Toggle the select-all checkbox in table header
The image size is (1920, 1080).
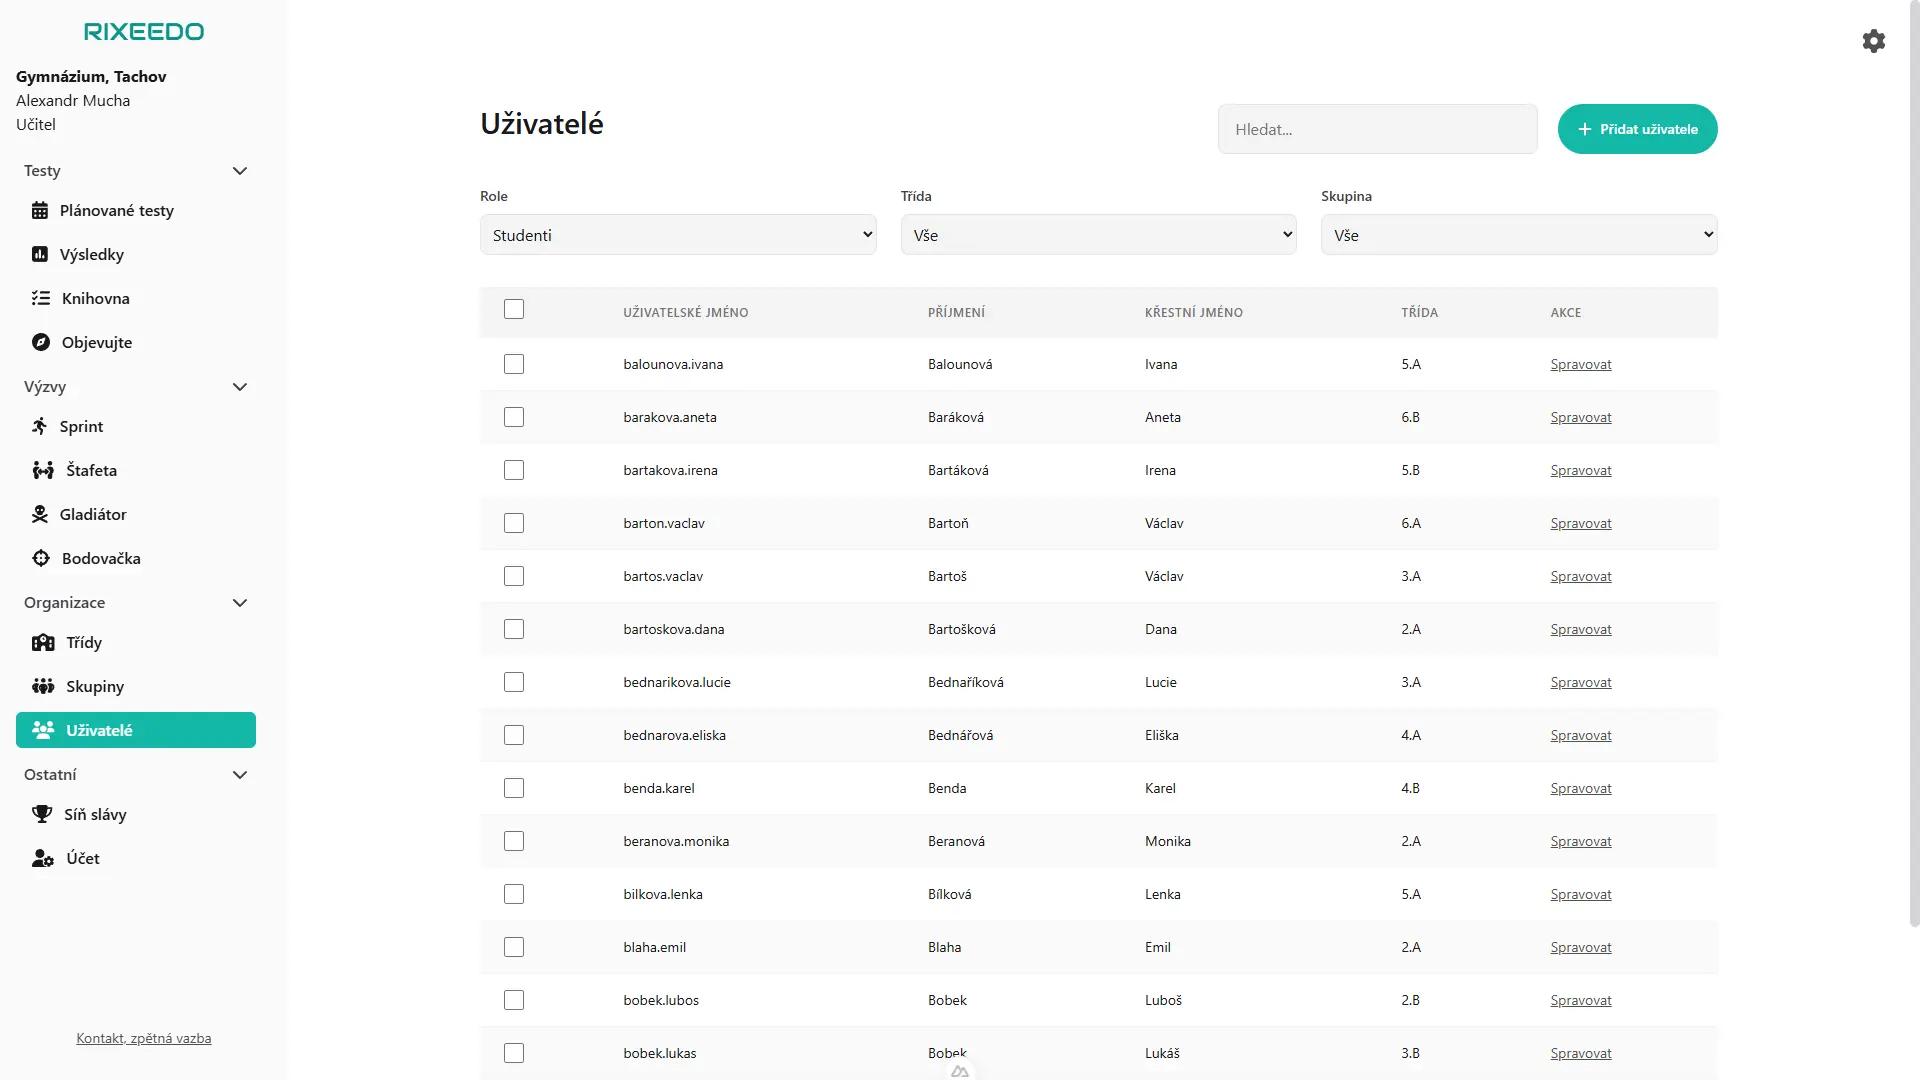tap(514, 310)
